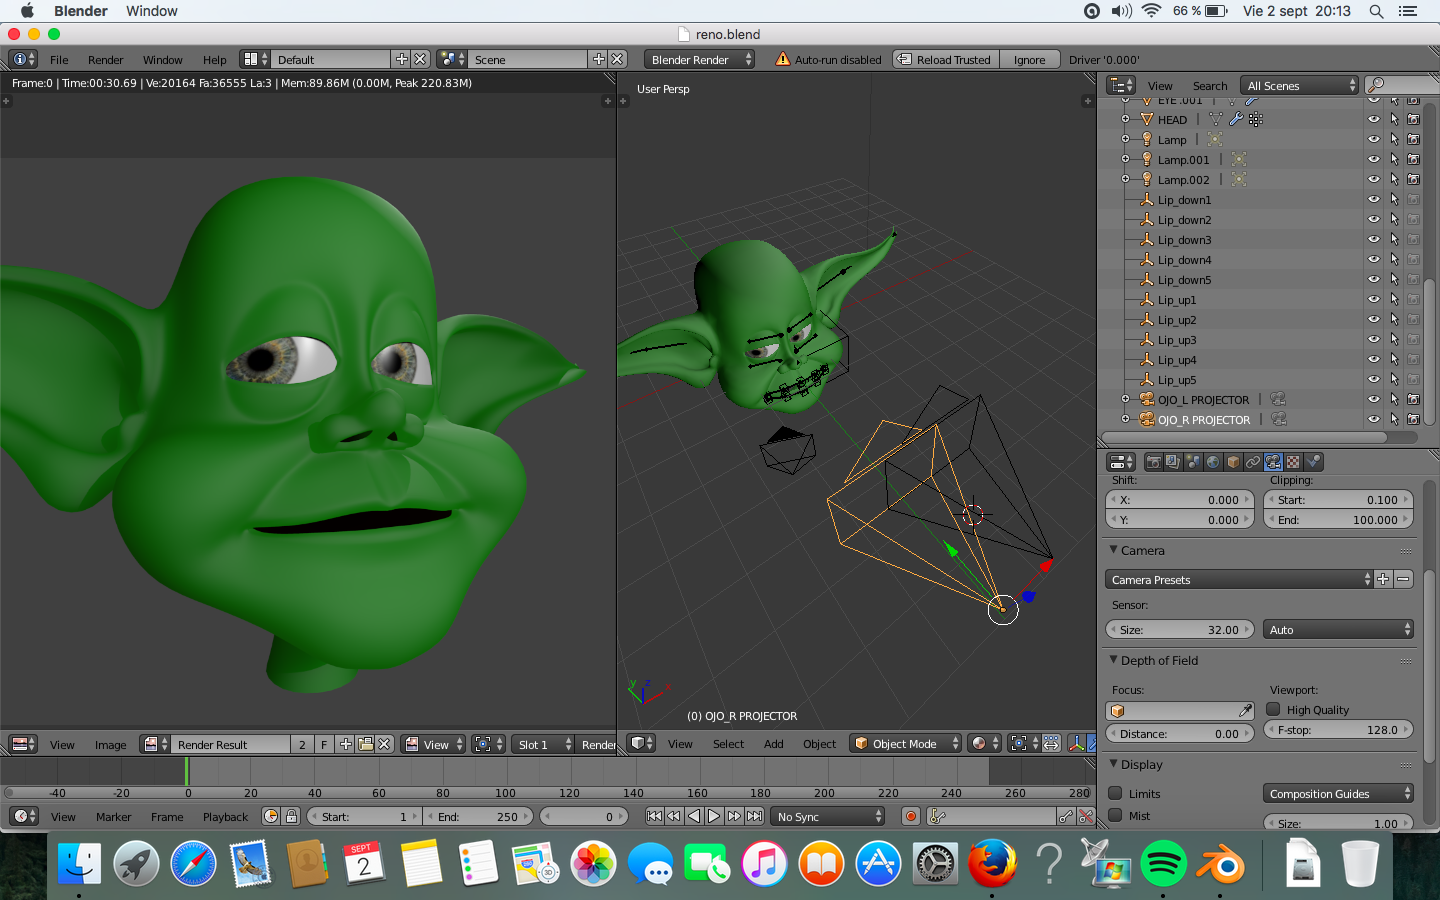Open the File menu

click(59, 59)
